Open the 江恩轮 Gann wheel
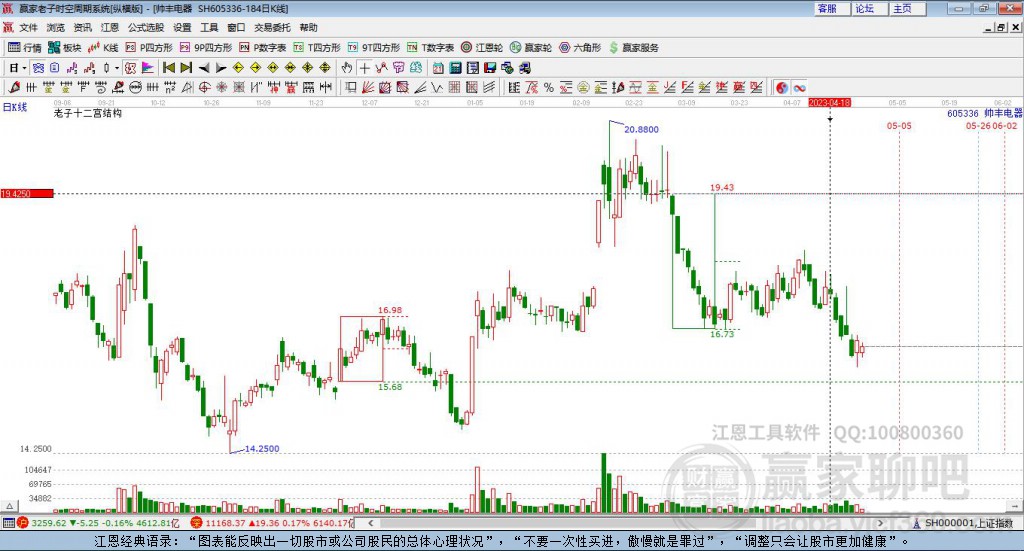The height and width of the screenshot is (551, 1024). click(x=482, y=48)
